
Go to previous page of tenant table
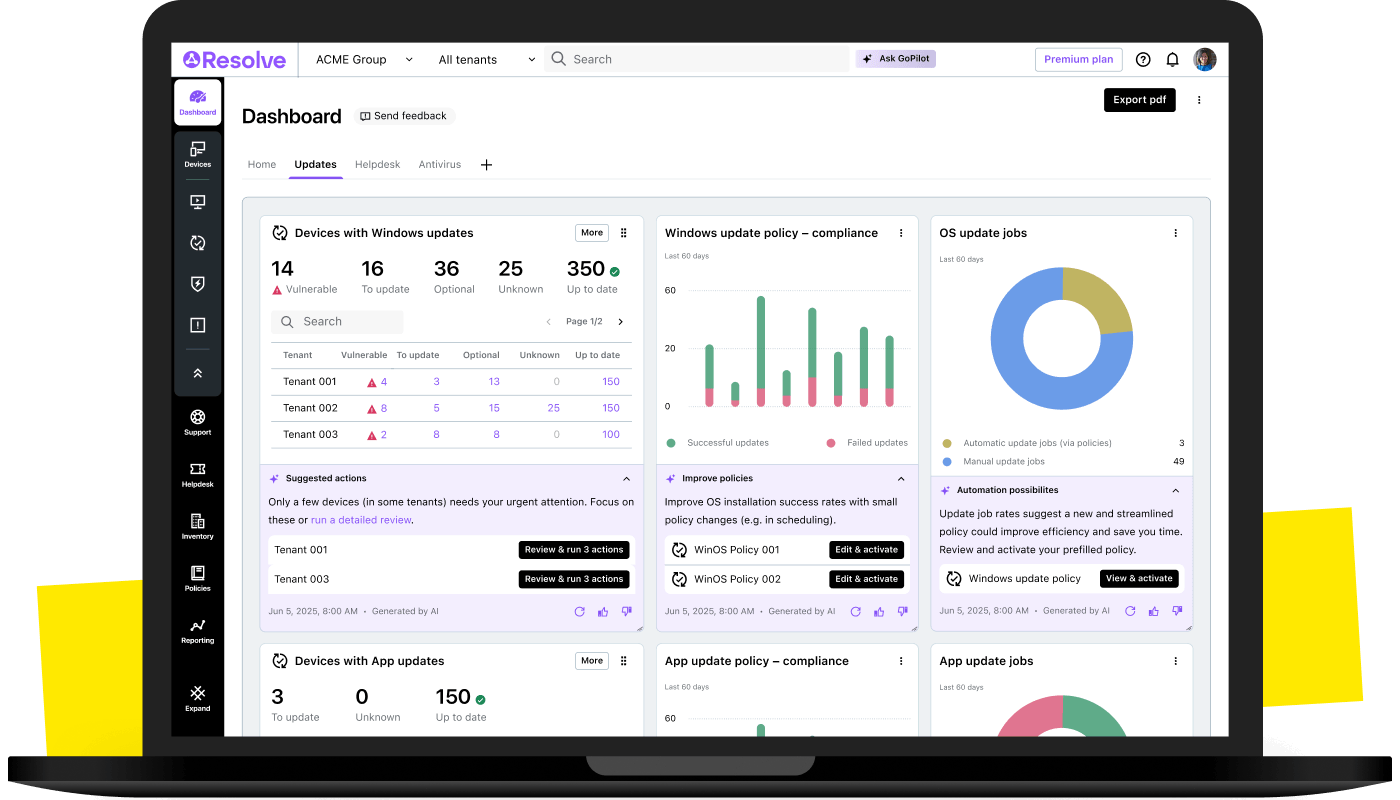click(x=548, y=322)
